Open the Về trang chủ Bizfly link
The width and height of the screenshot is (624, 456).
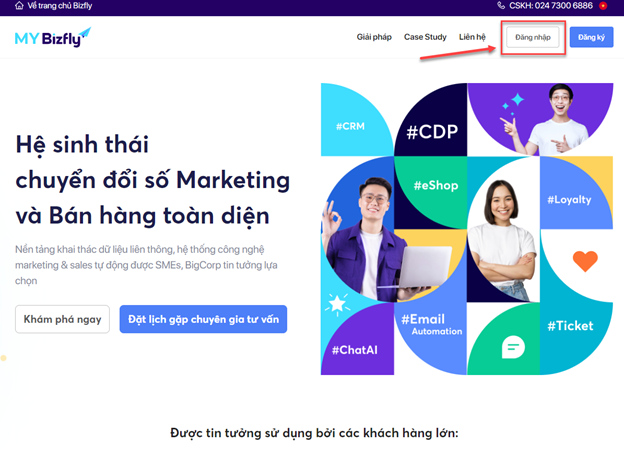pos(60,6)
